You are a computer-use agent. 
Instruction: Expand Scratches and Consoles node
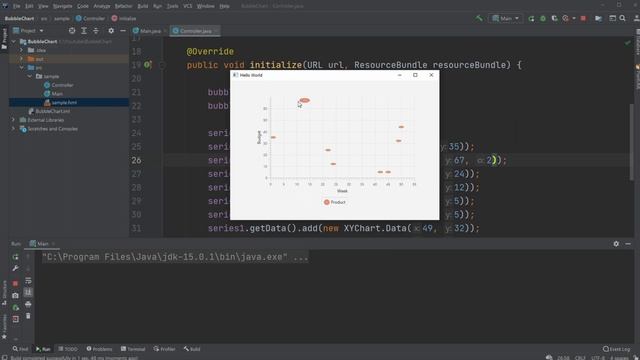(x=14, y=129)
